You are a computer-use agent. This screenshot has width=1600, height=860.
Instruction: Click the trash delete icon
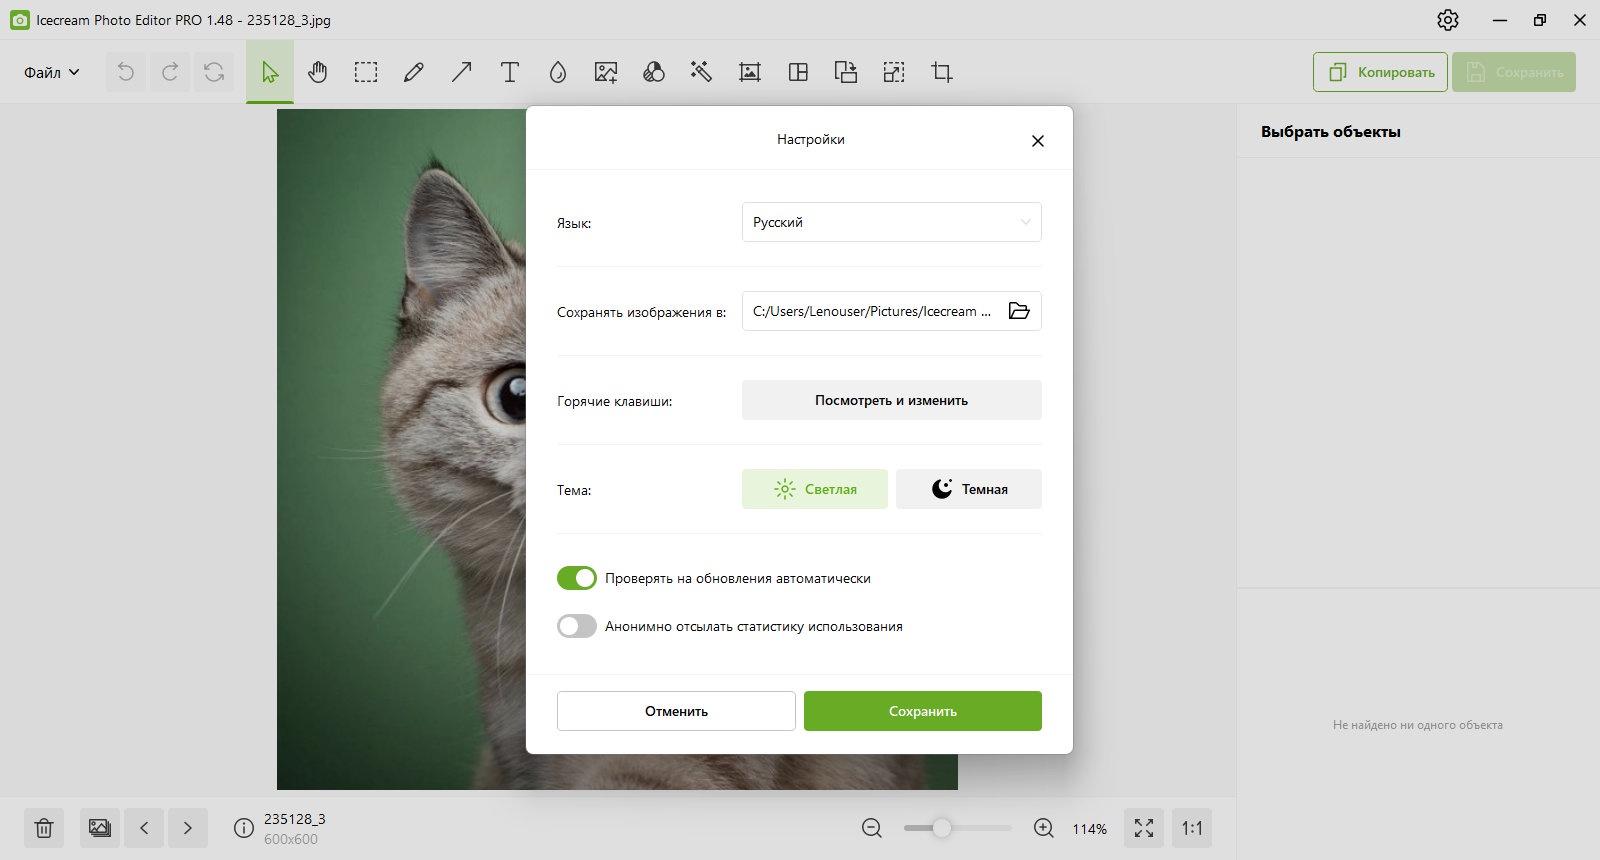44,828
